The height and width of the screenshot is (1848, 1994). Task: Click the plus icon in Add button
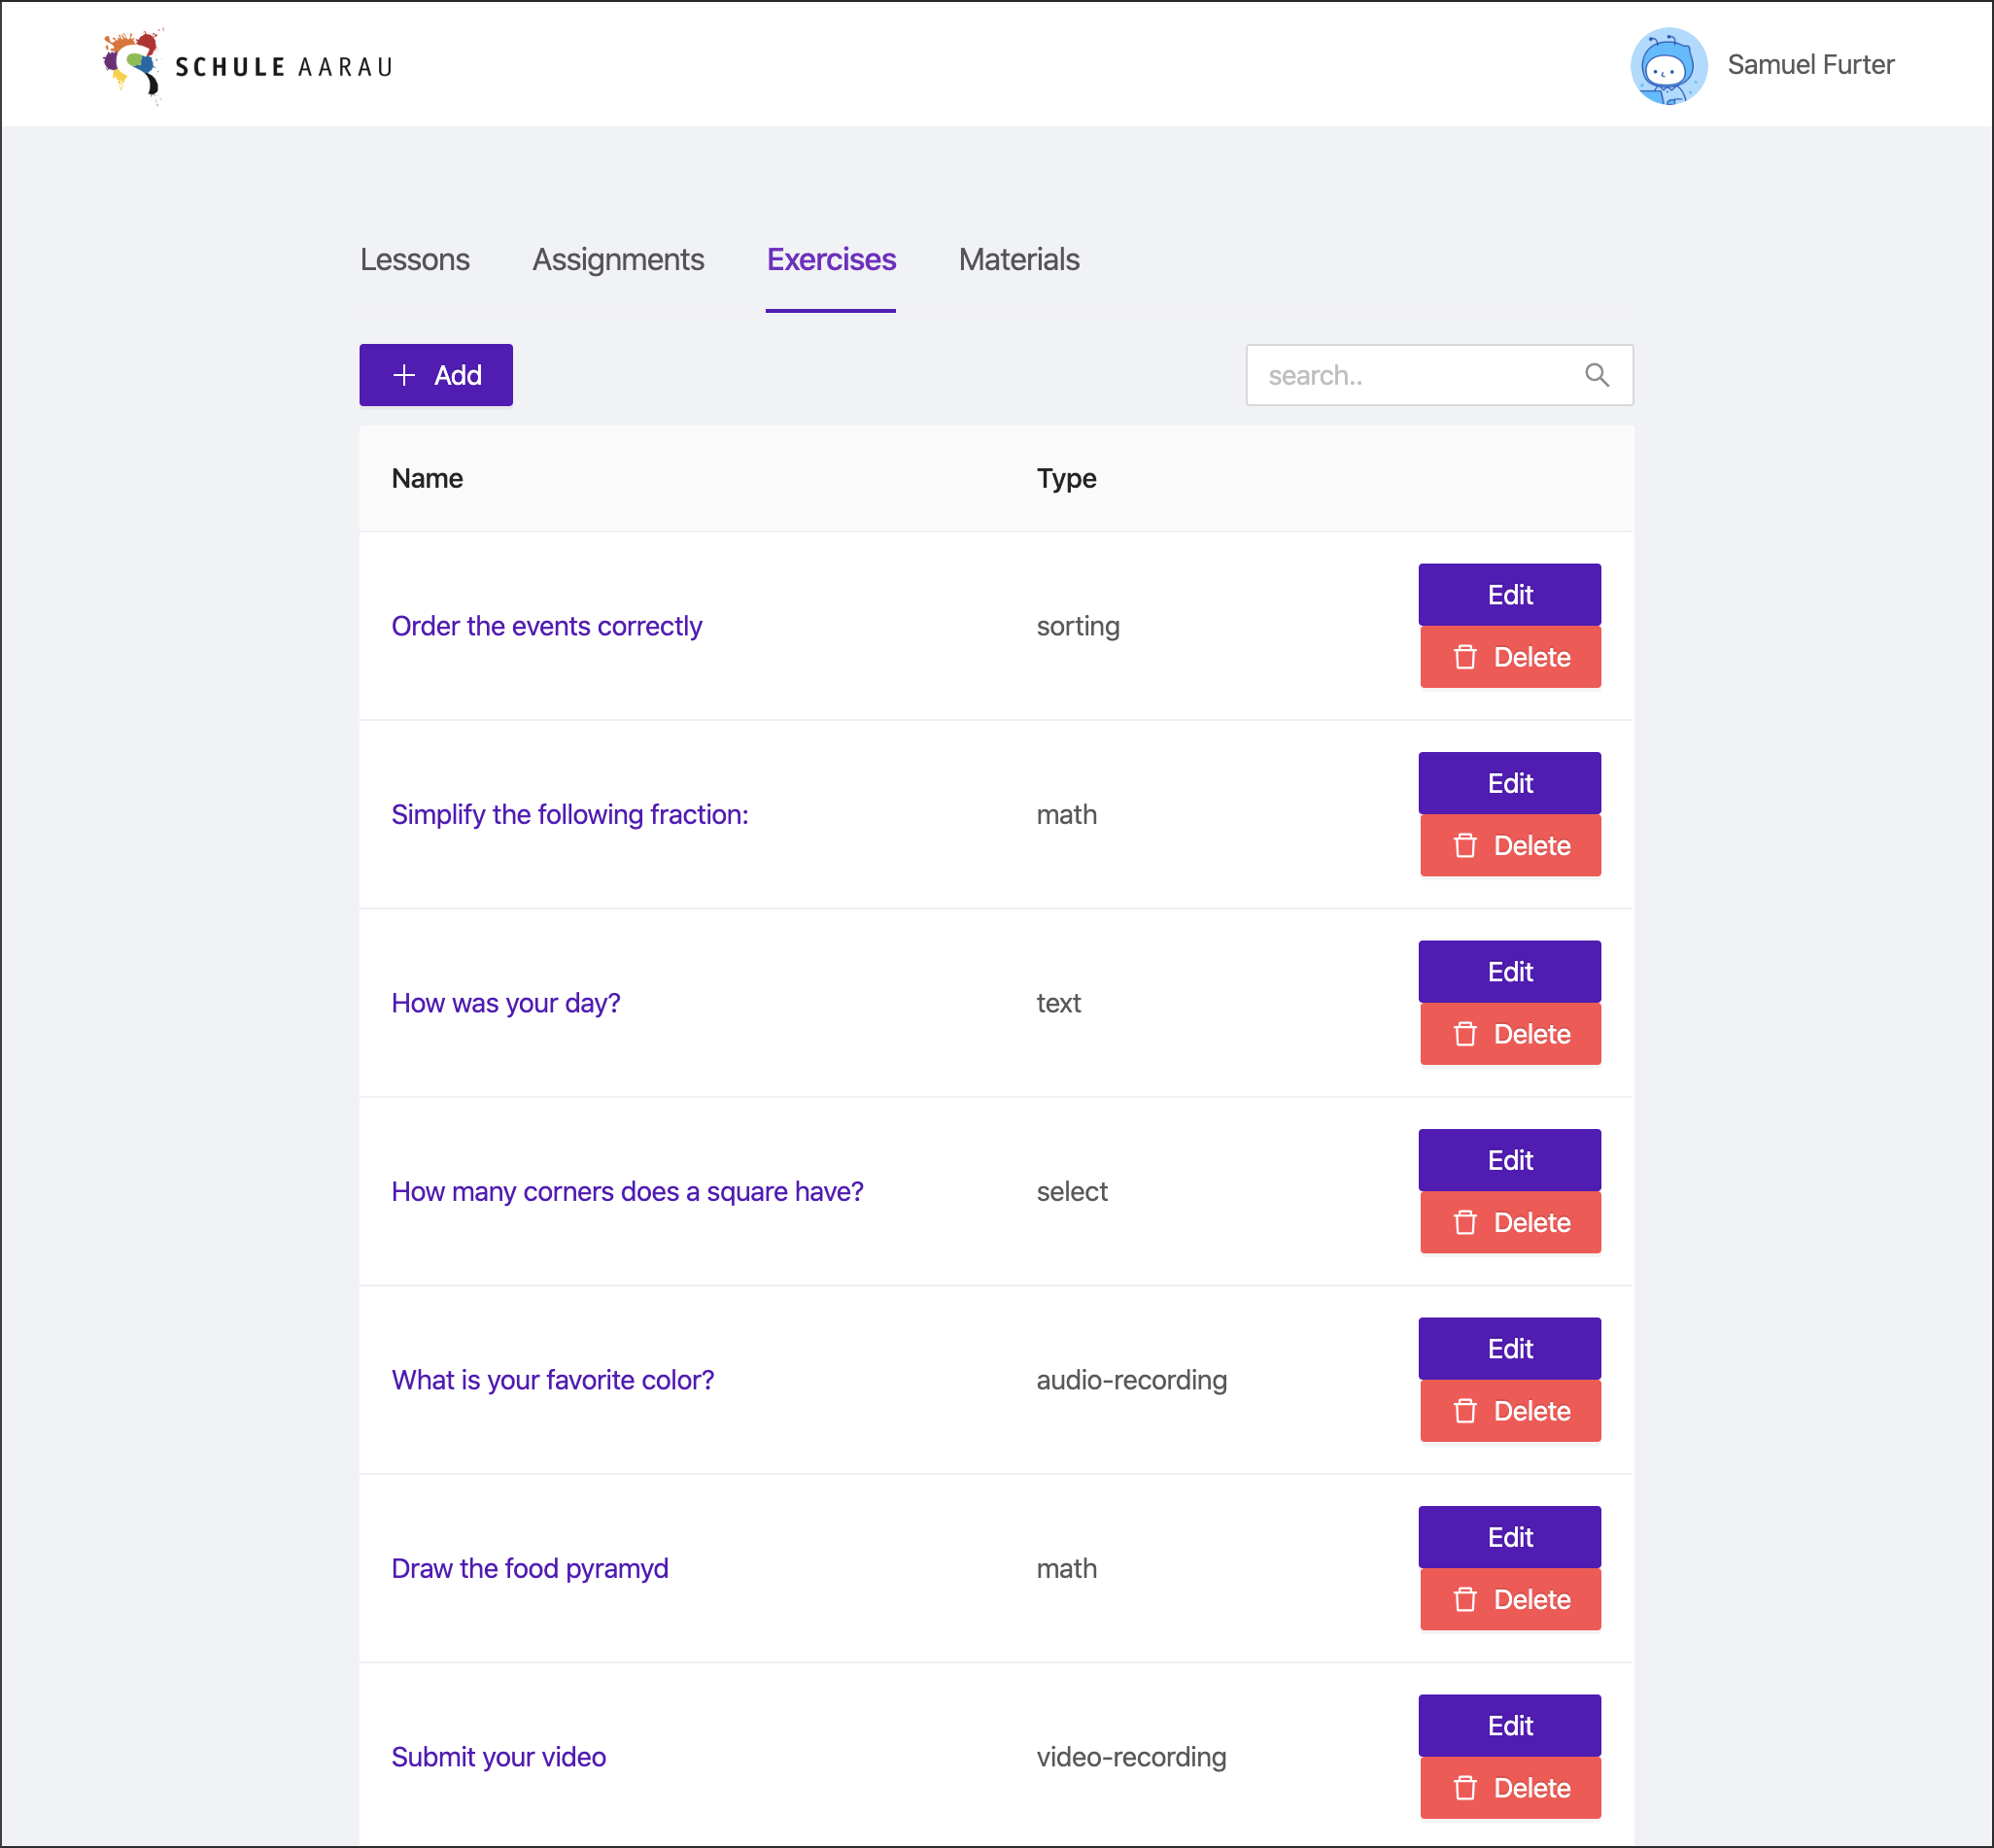click(404, 375)
